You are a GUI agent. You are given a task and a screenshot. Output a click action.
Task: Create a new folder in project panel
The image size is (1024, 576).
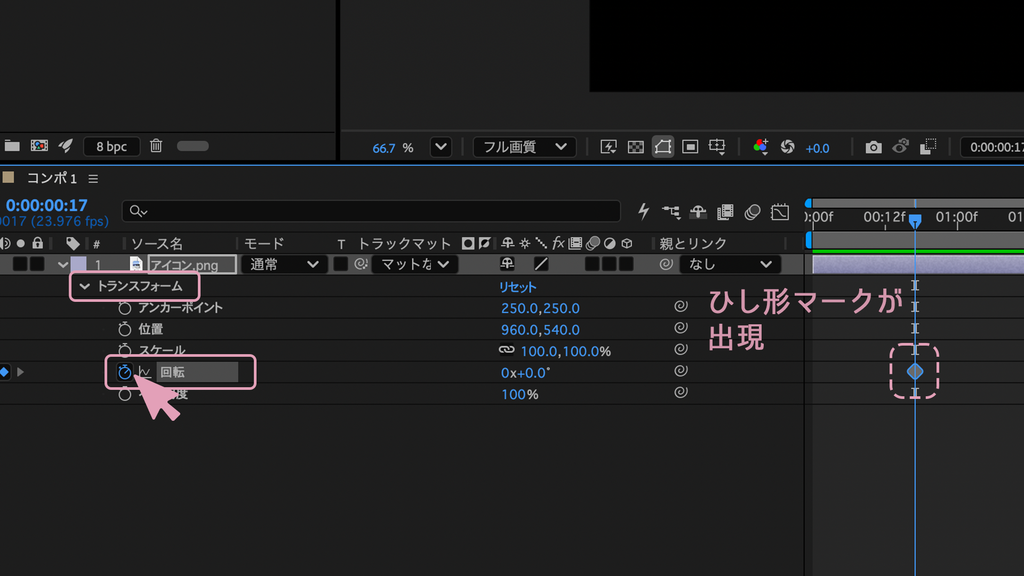[12, 146]
